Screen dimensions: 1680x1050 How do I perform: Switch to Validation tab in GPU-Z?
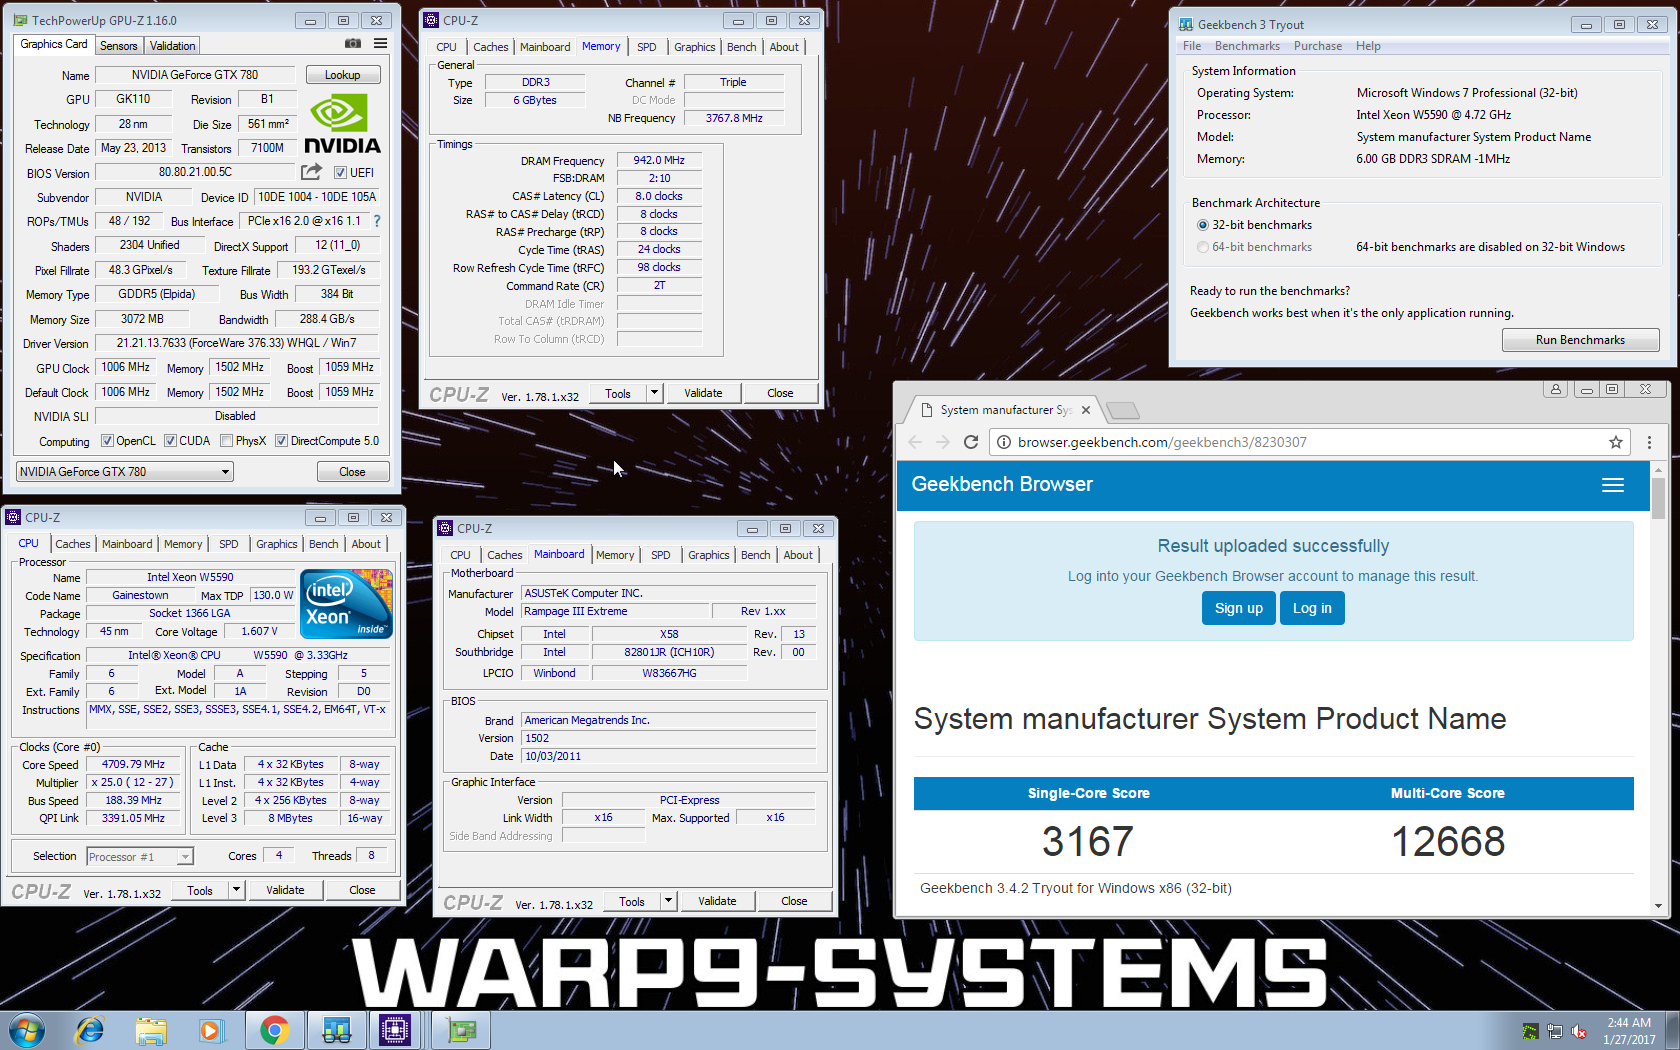point(172,46)
